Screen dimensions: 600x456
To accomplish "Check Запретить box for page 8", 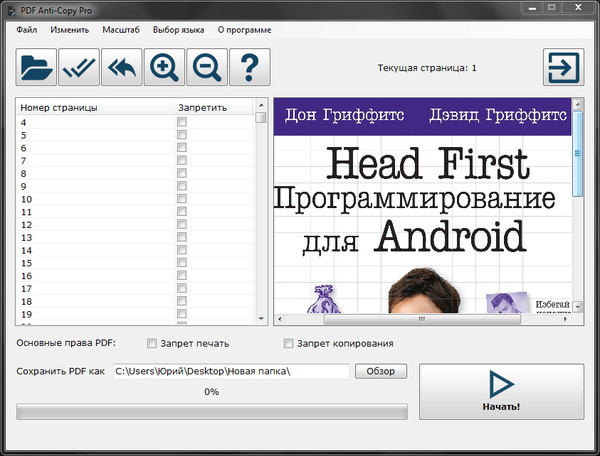I will click(x=182, y=173).
